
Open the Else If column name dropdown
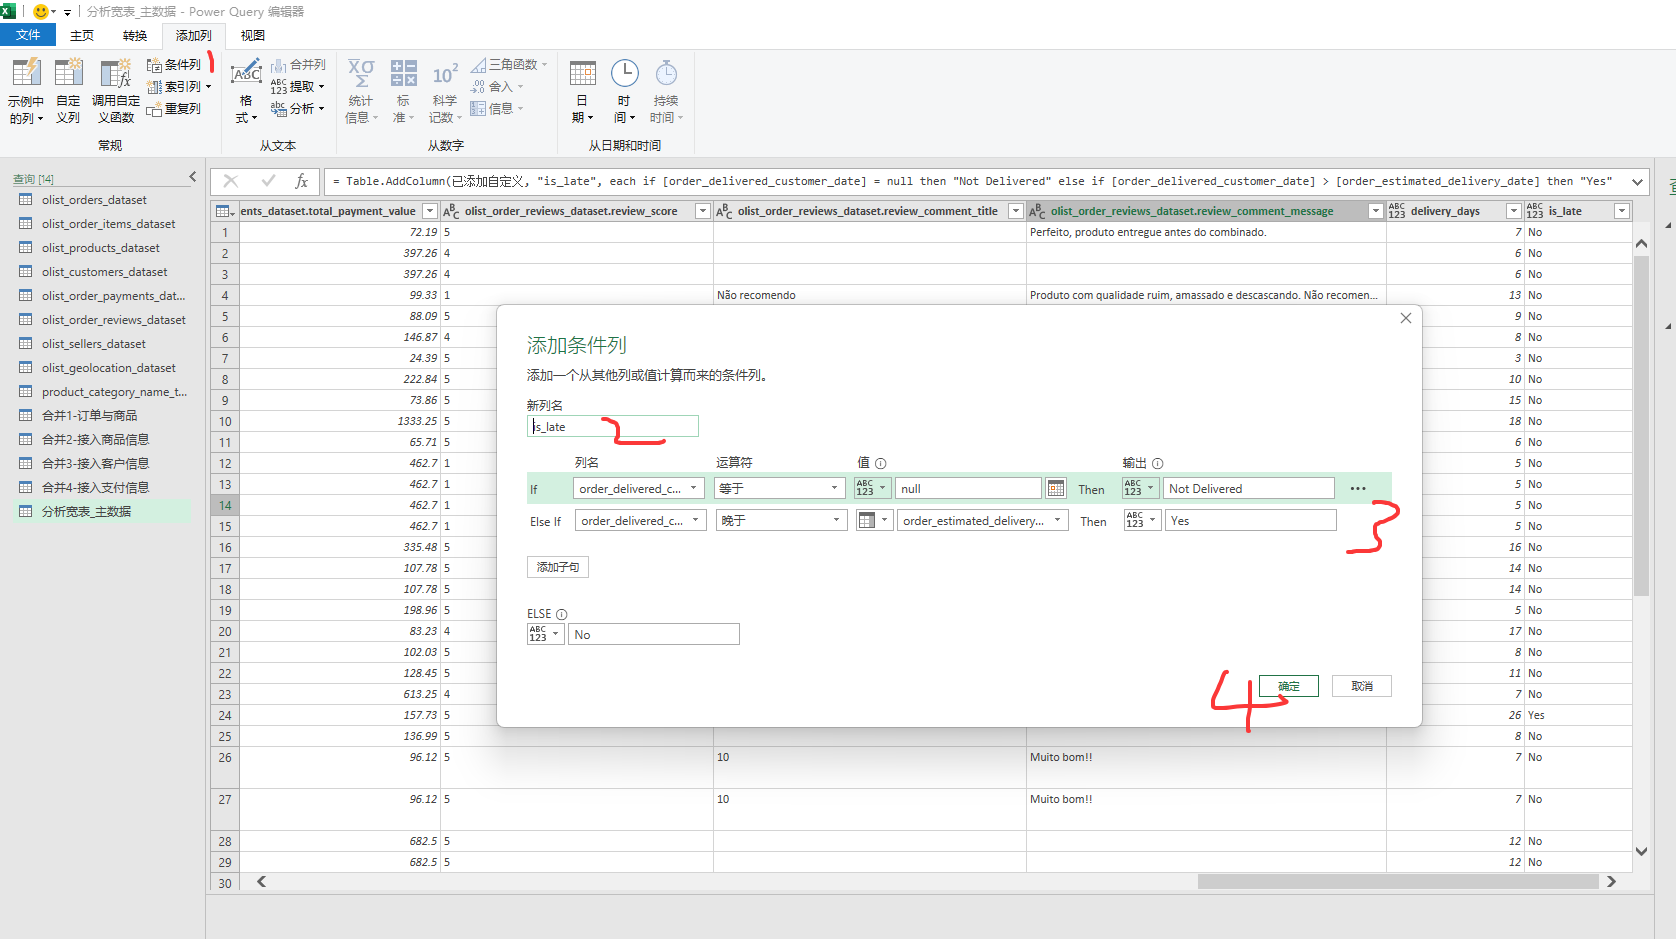pyautogui.click(x=641, y=521)
